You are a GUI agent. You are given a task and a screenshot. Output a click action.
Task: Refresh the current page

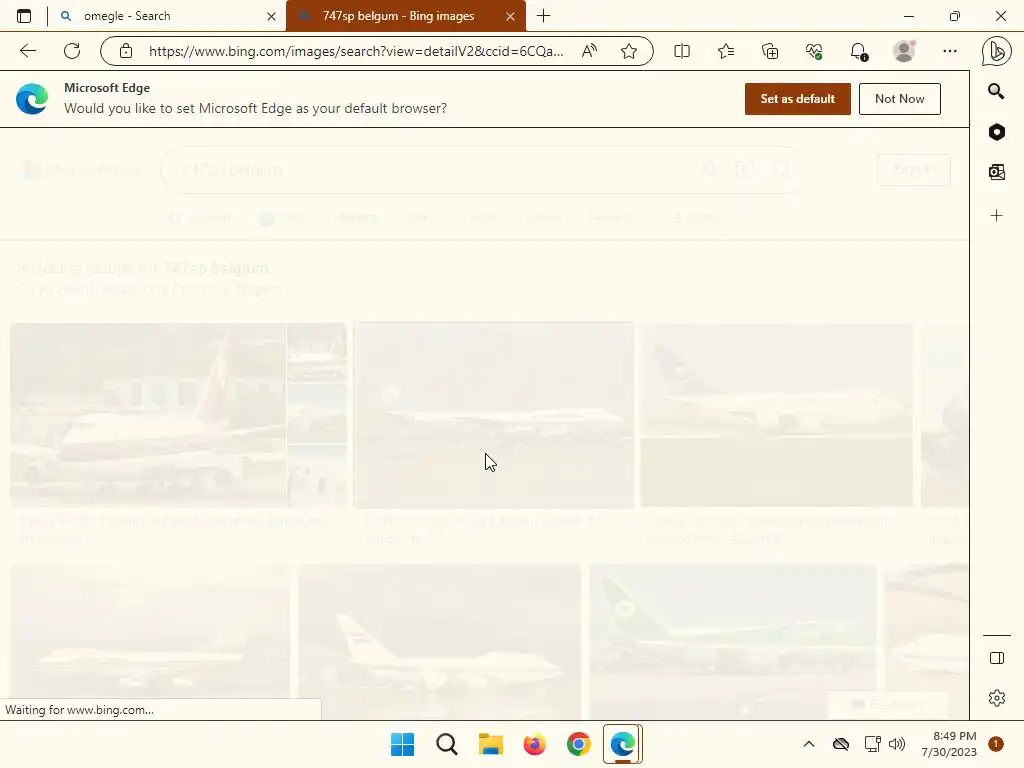[72, 51]
